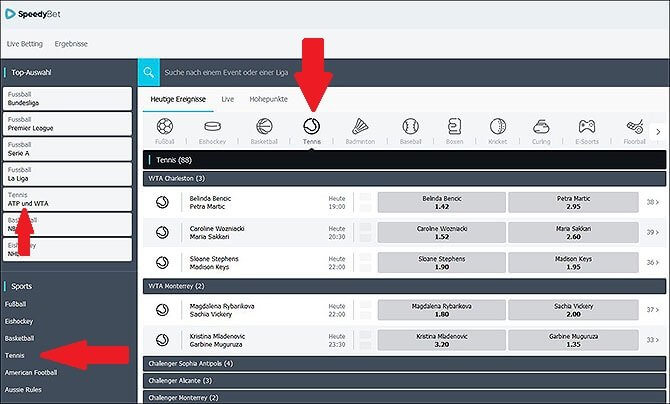Click the search magnifier icon

click(149, 72)
